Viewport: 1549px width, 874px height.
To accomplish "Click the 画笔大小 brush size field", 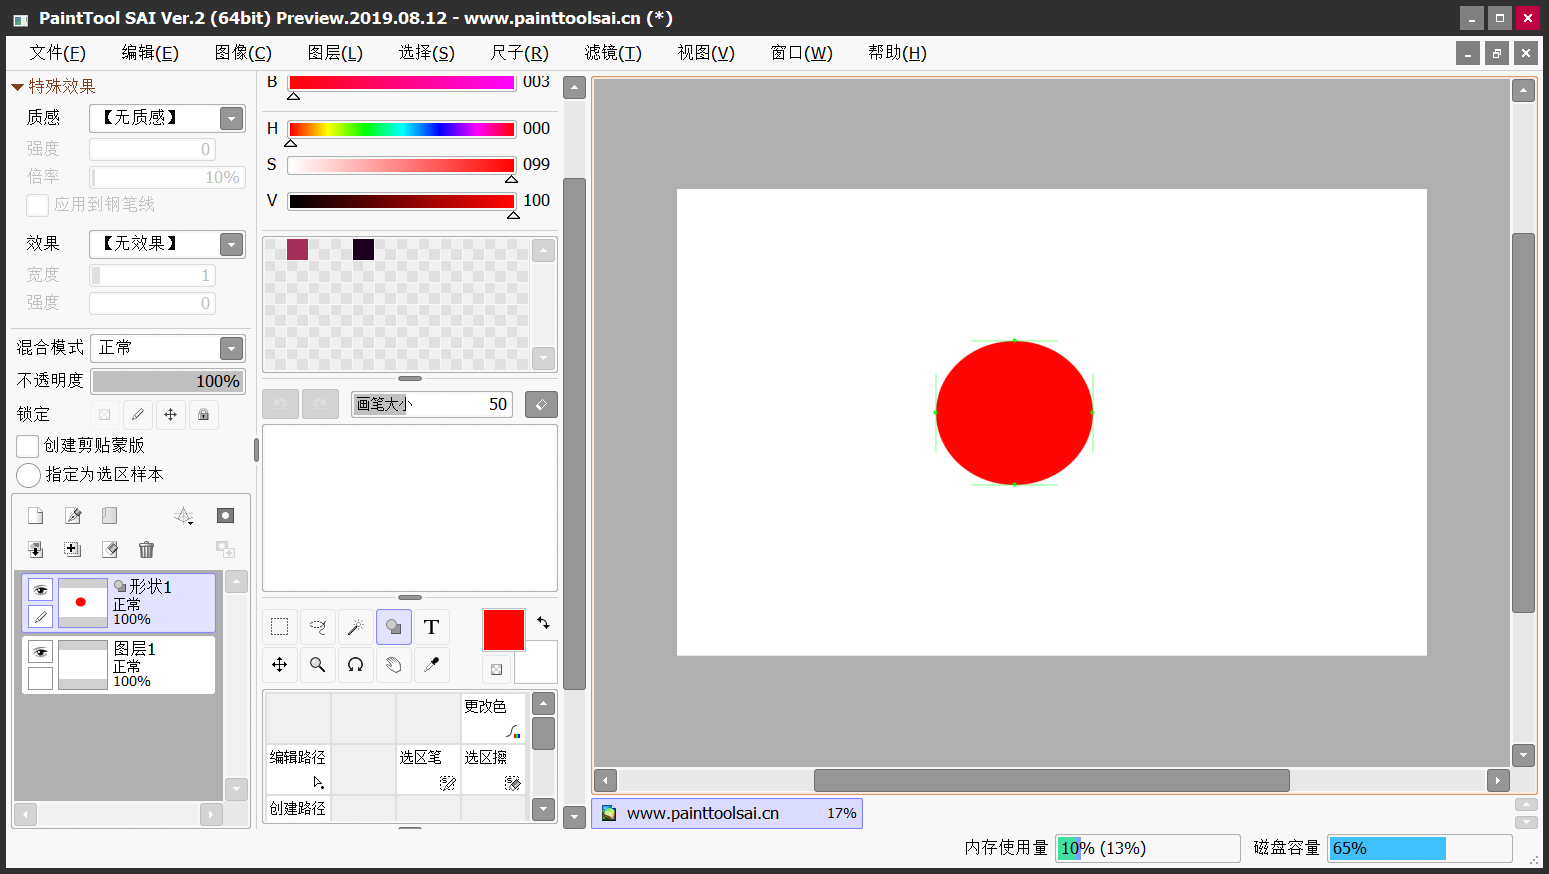I will [x=432, y=404].
